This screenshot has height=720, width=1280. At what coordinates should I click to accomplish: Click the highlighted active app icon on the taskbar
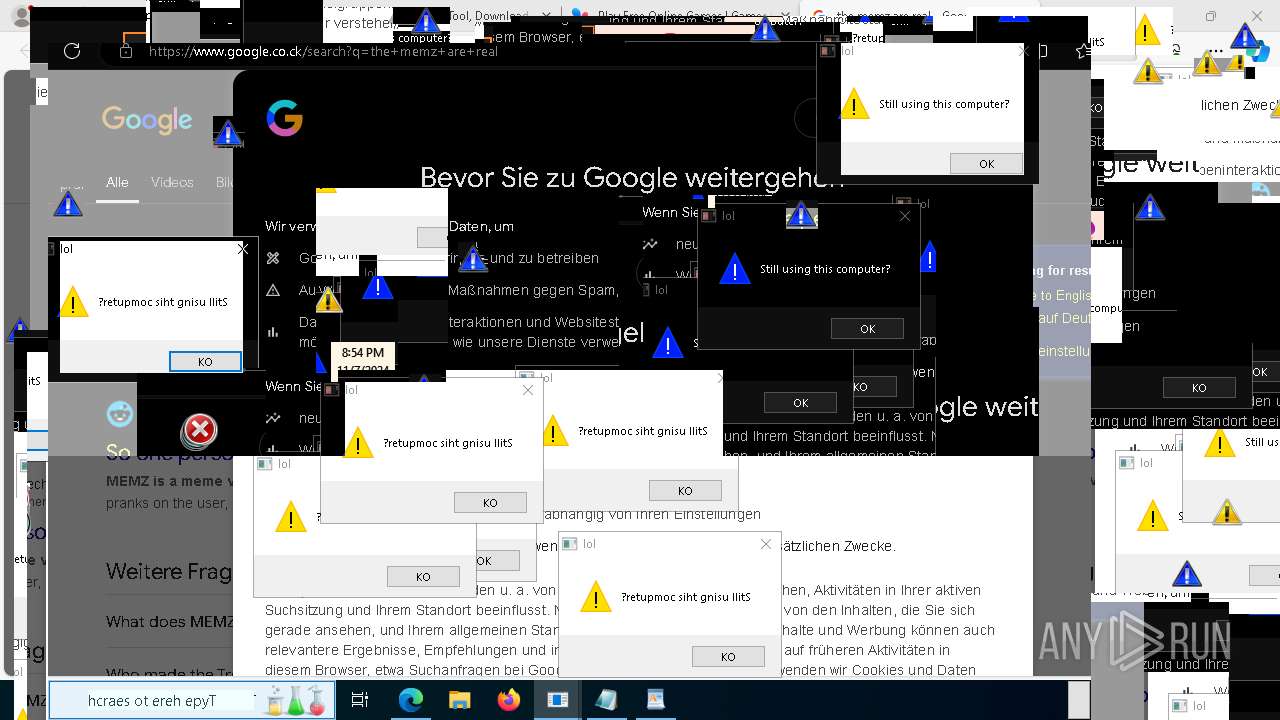click(x=557, y=700)
